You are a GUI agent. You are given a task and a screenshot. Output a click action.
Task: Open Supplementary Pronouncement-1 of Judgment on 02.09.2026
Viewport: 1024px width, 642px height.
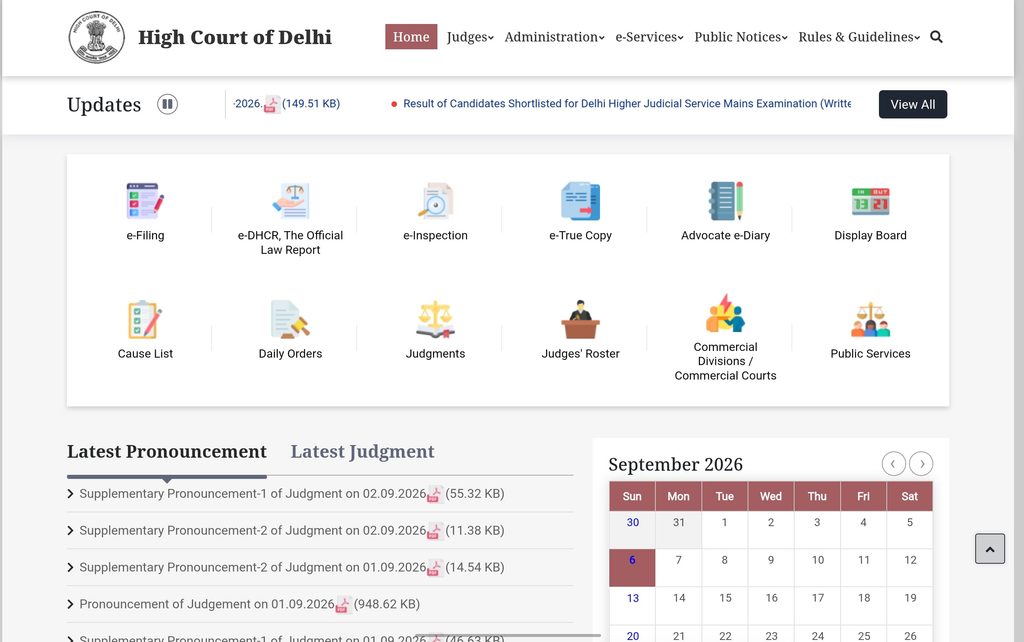tap(253, 494)
